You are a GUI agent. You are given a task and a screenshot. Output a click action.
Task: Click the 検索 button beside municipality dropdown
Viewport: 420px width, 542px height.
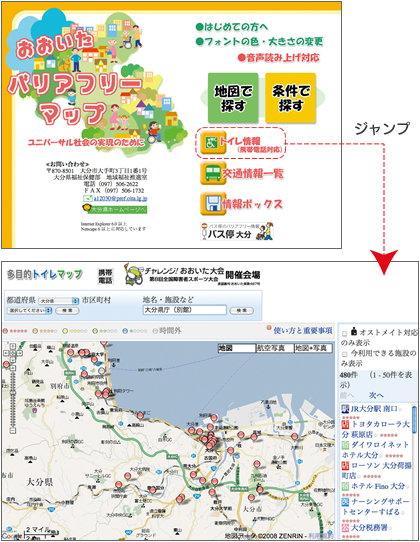(67, 310)
